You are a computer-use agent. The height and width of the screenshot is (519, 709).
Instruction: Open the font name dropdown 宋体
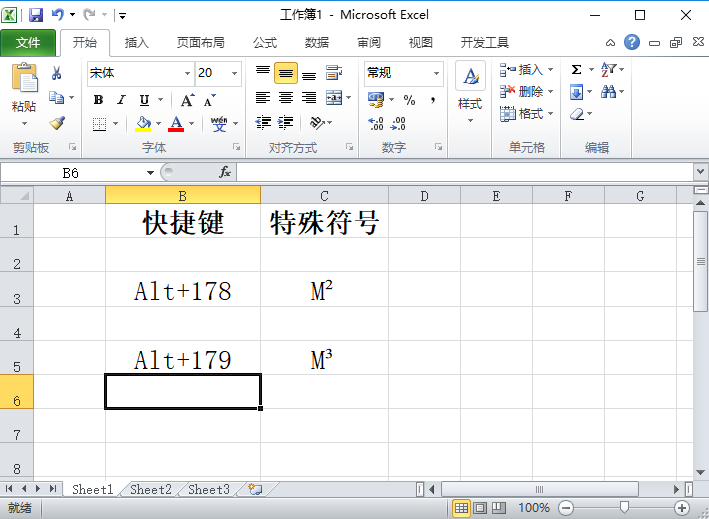187,73
